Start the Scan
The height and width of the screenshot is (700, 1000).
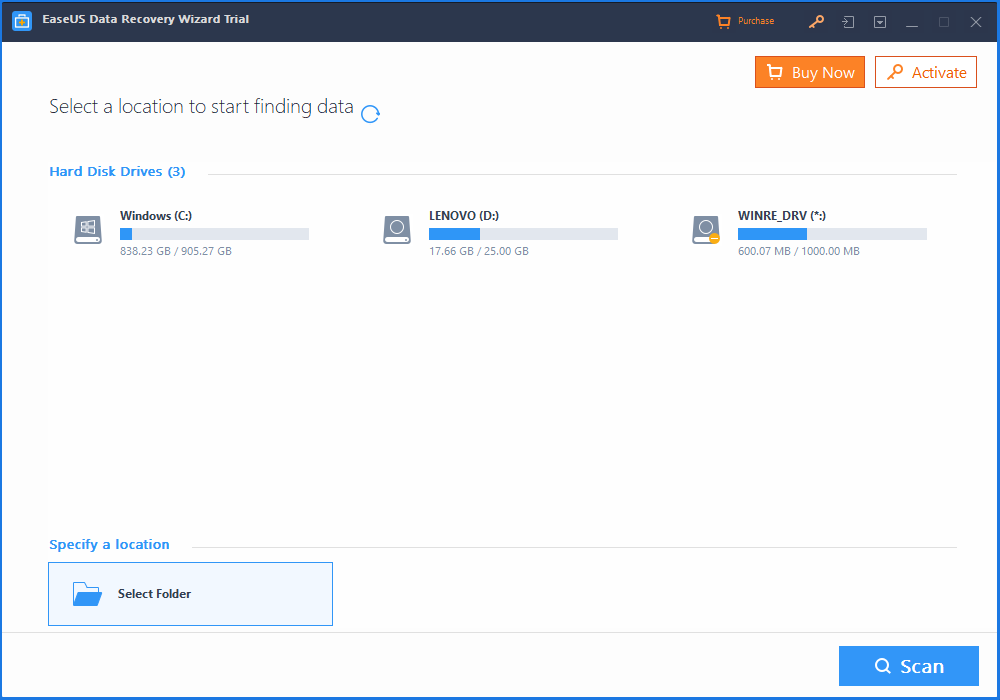coord(908,666)
